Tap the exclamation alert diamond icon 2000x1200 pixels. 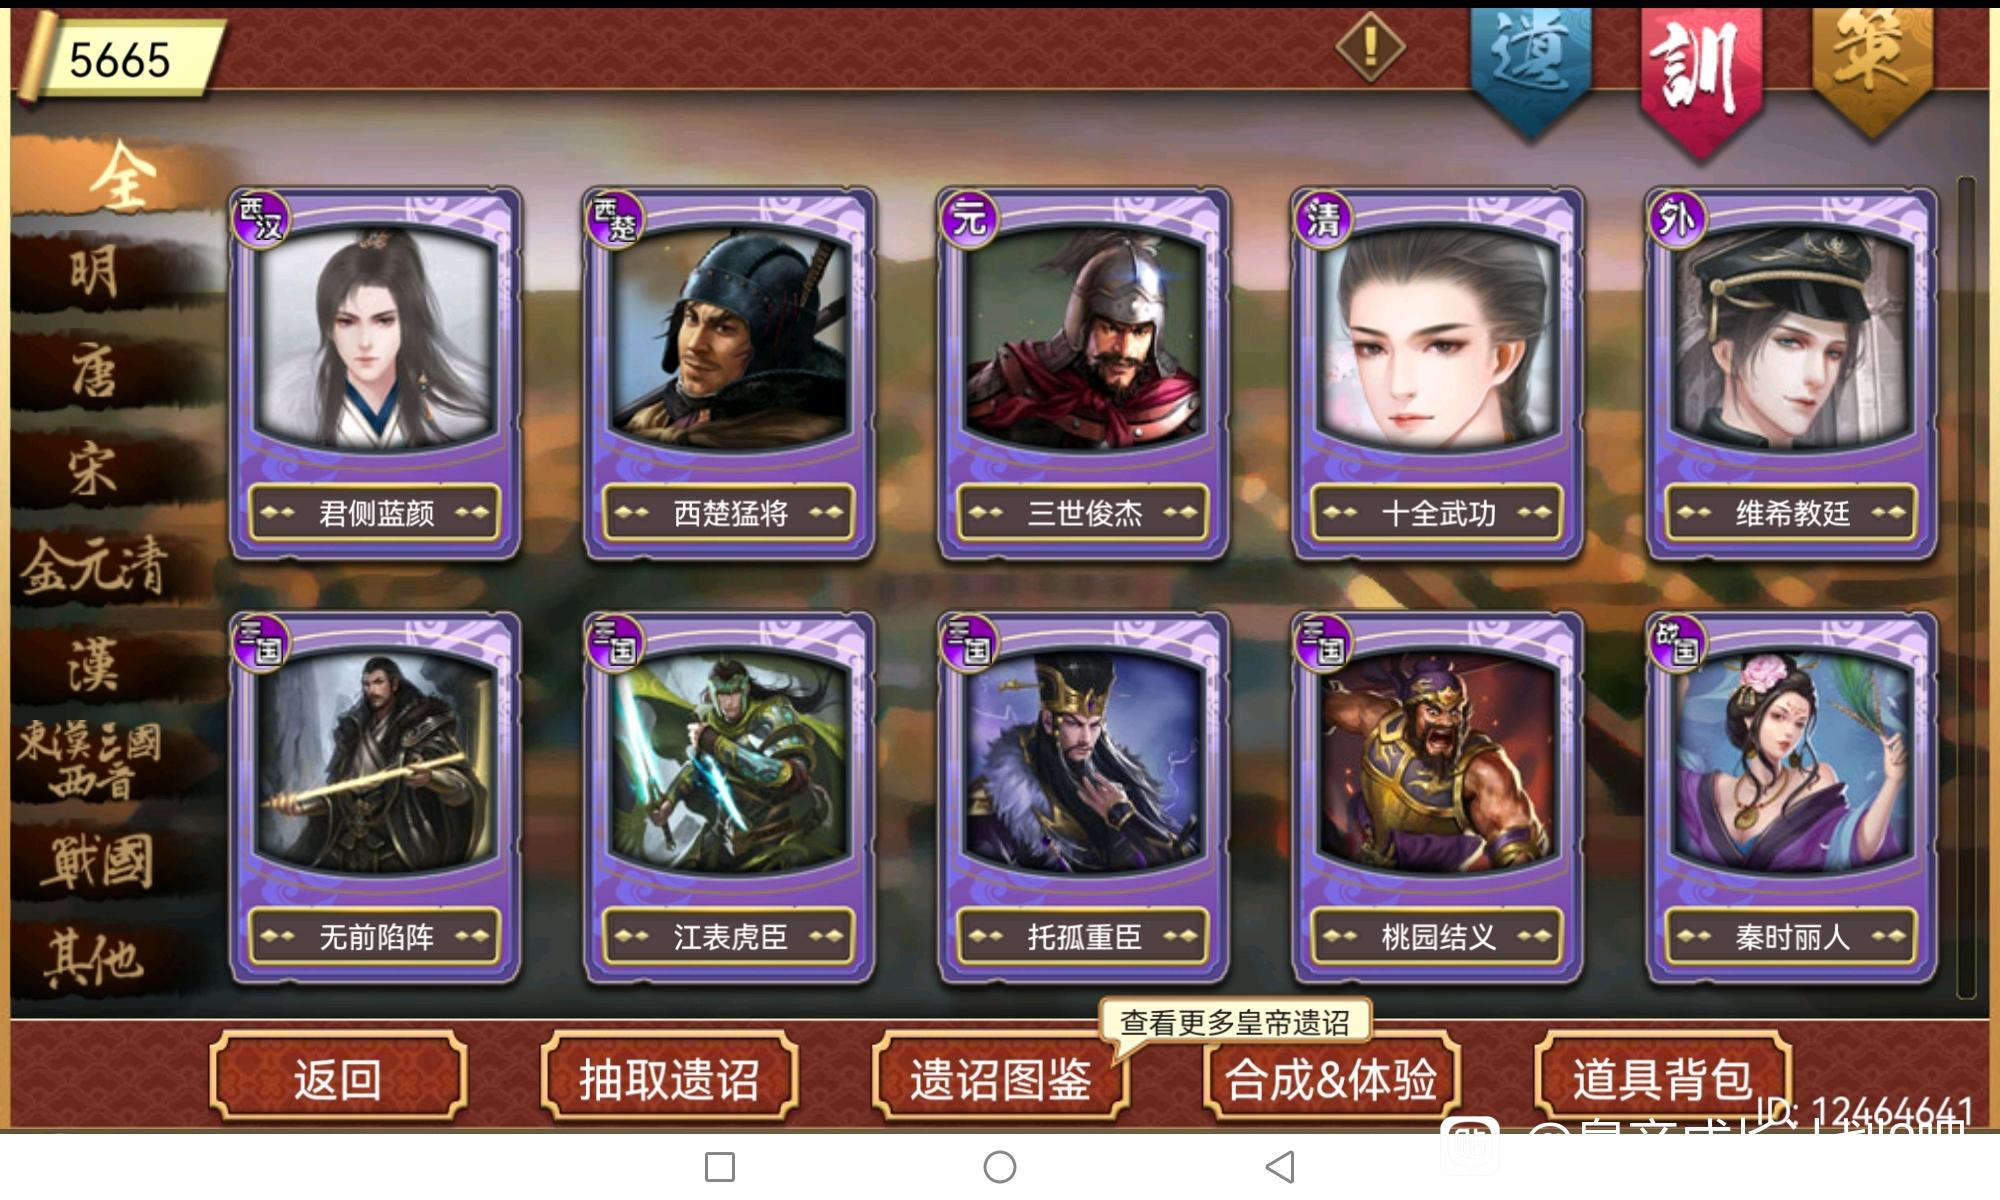click(1370, 46)
